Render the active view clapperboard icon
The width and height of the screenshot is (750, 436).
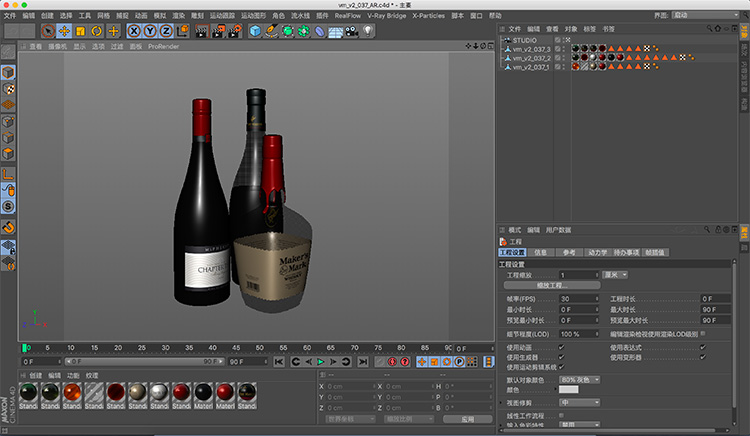(202, 31)
